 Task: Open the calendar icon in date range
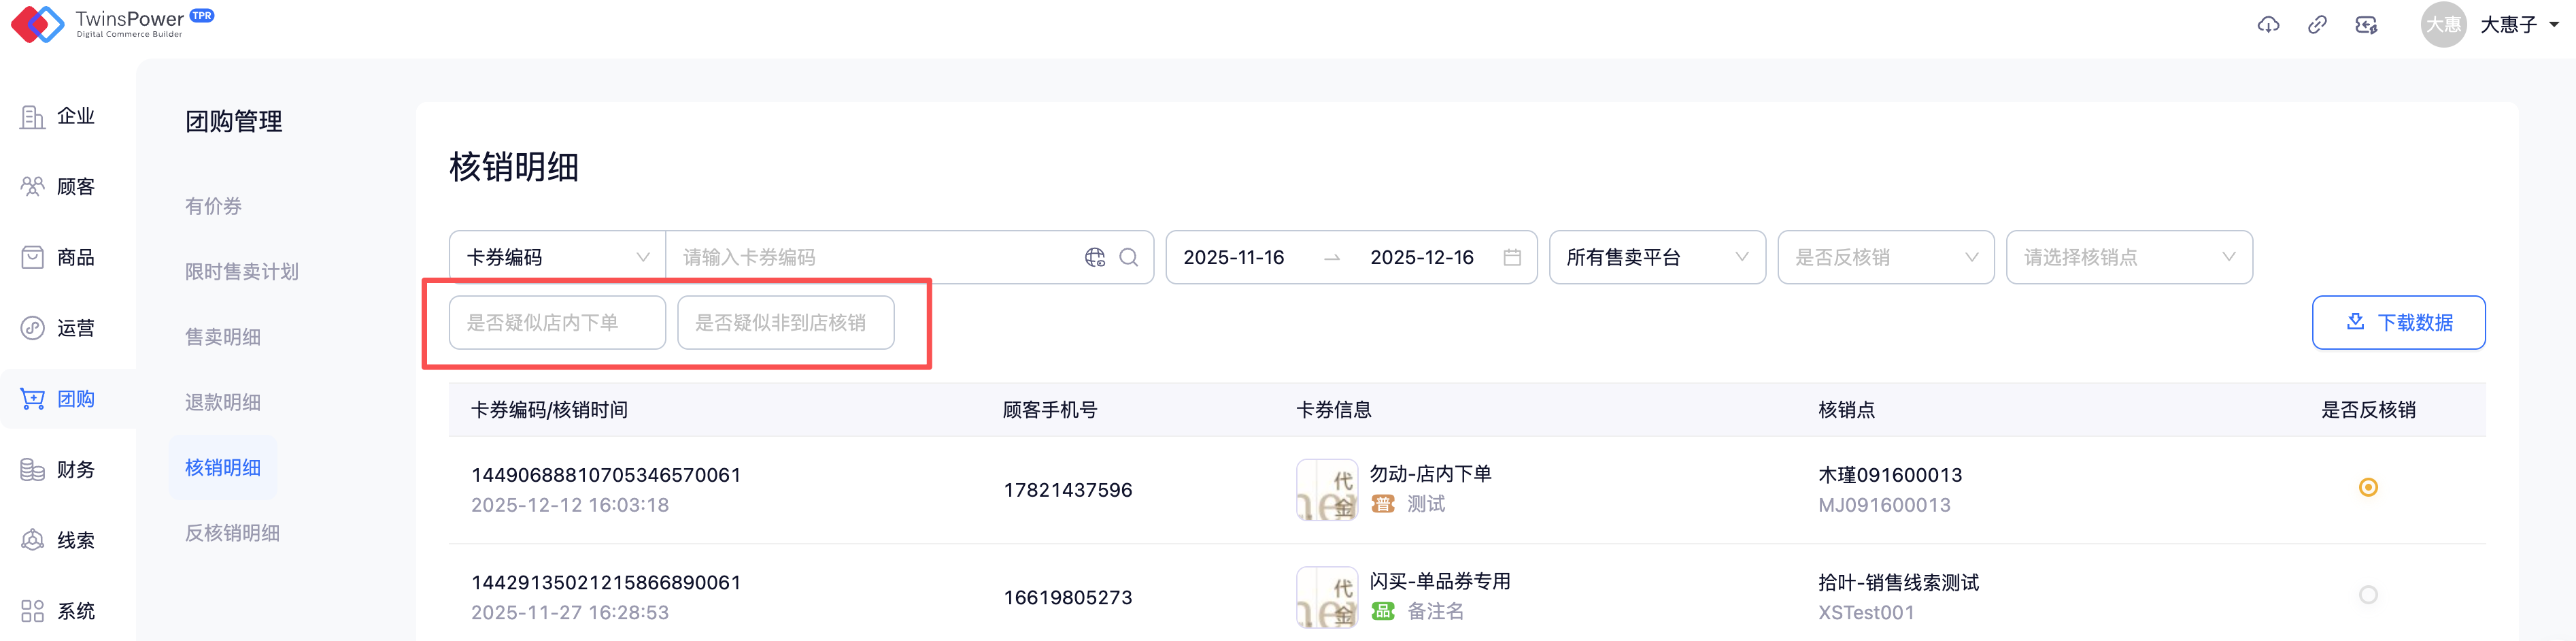1512,258
